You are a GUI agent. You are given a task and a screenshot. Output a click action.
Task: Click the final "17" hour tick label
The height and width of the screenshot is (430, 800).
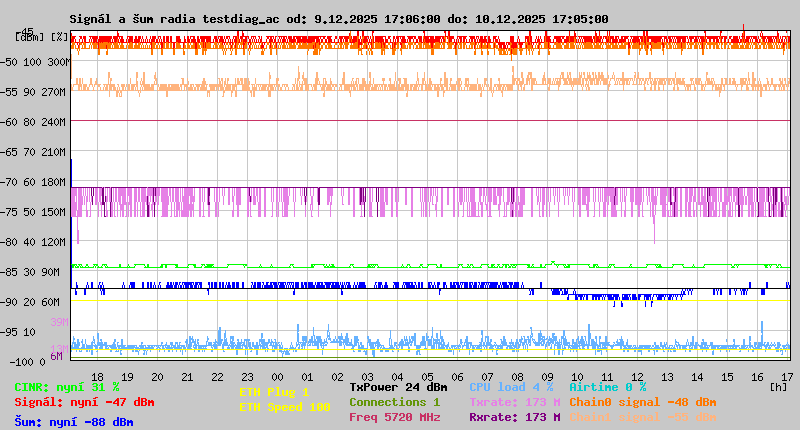tap(787, 377)
